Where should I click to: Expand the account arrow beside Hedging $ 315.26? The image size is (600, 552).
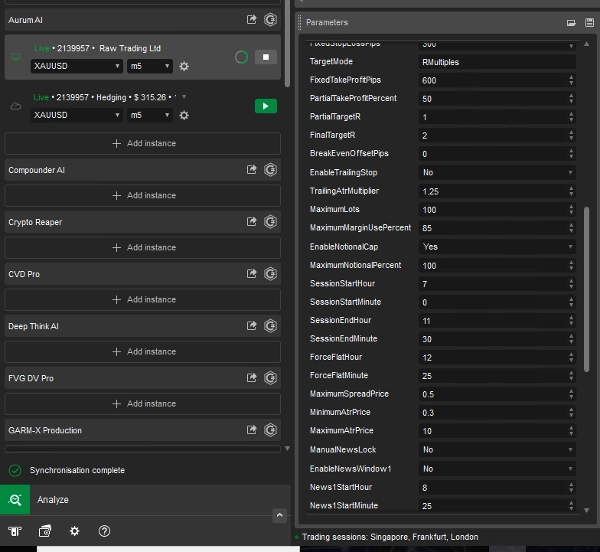coord(184,97)
